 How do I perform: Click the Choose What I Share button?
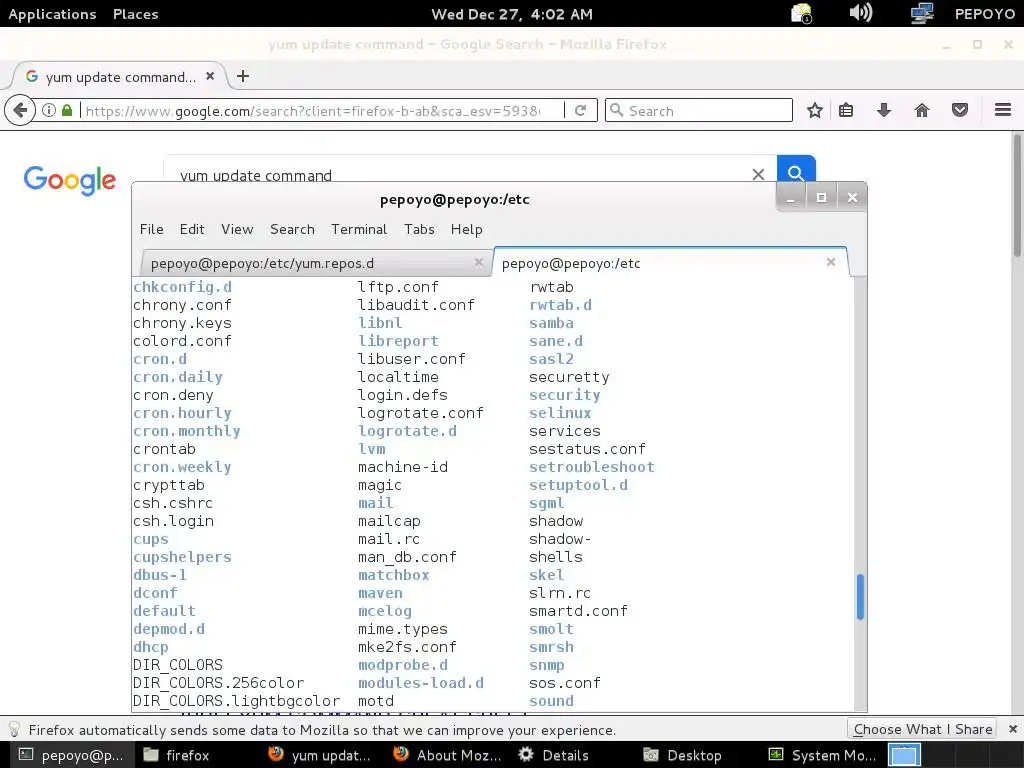[x=923, y=729]
